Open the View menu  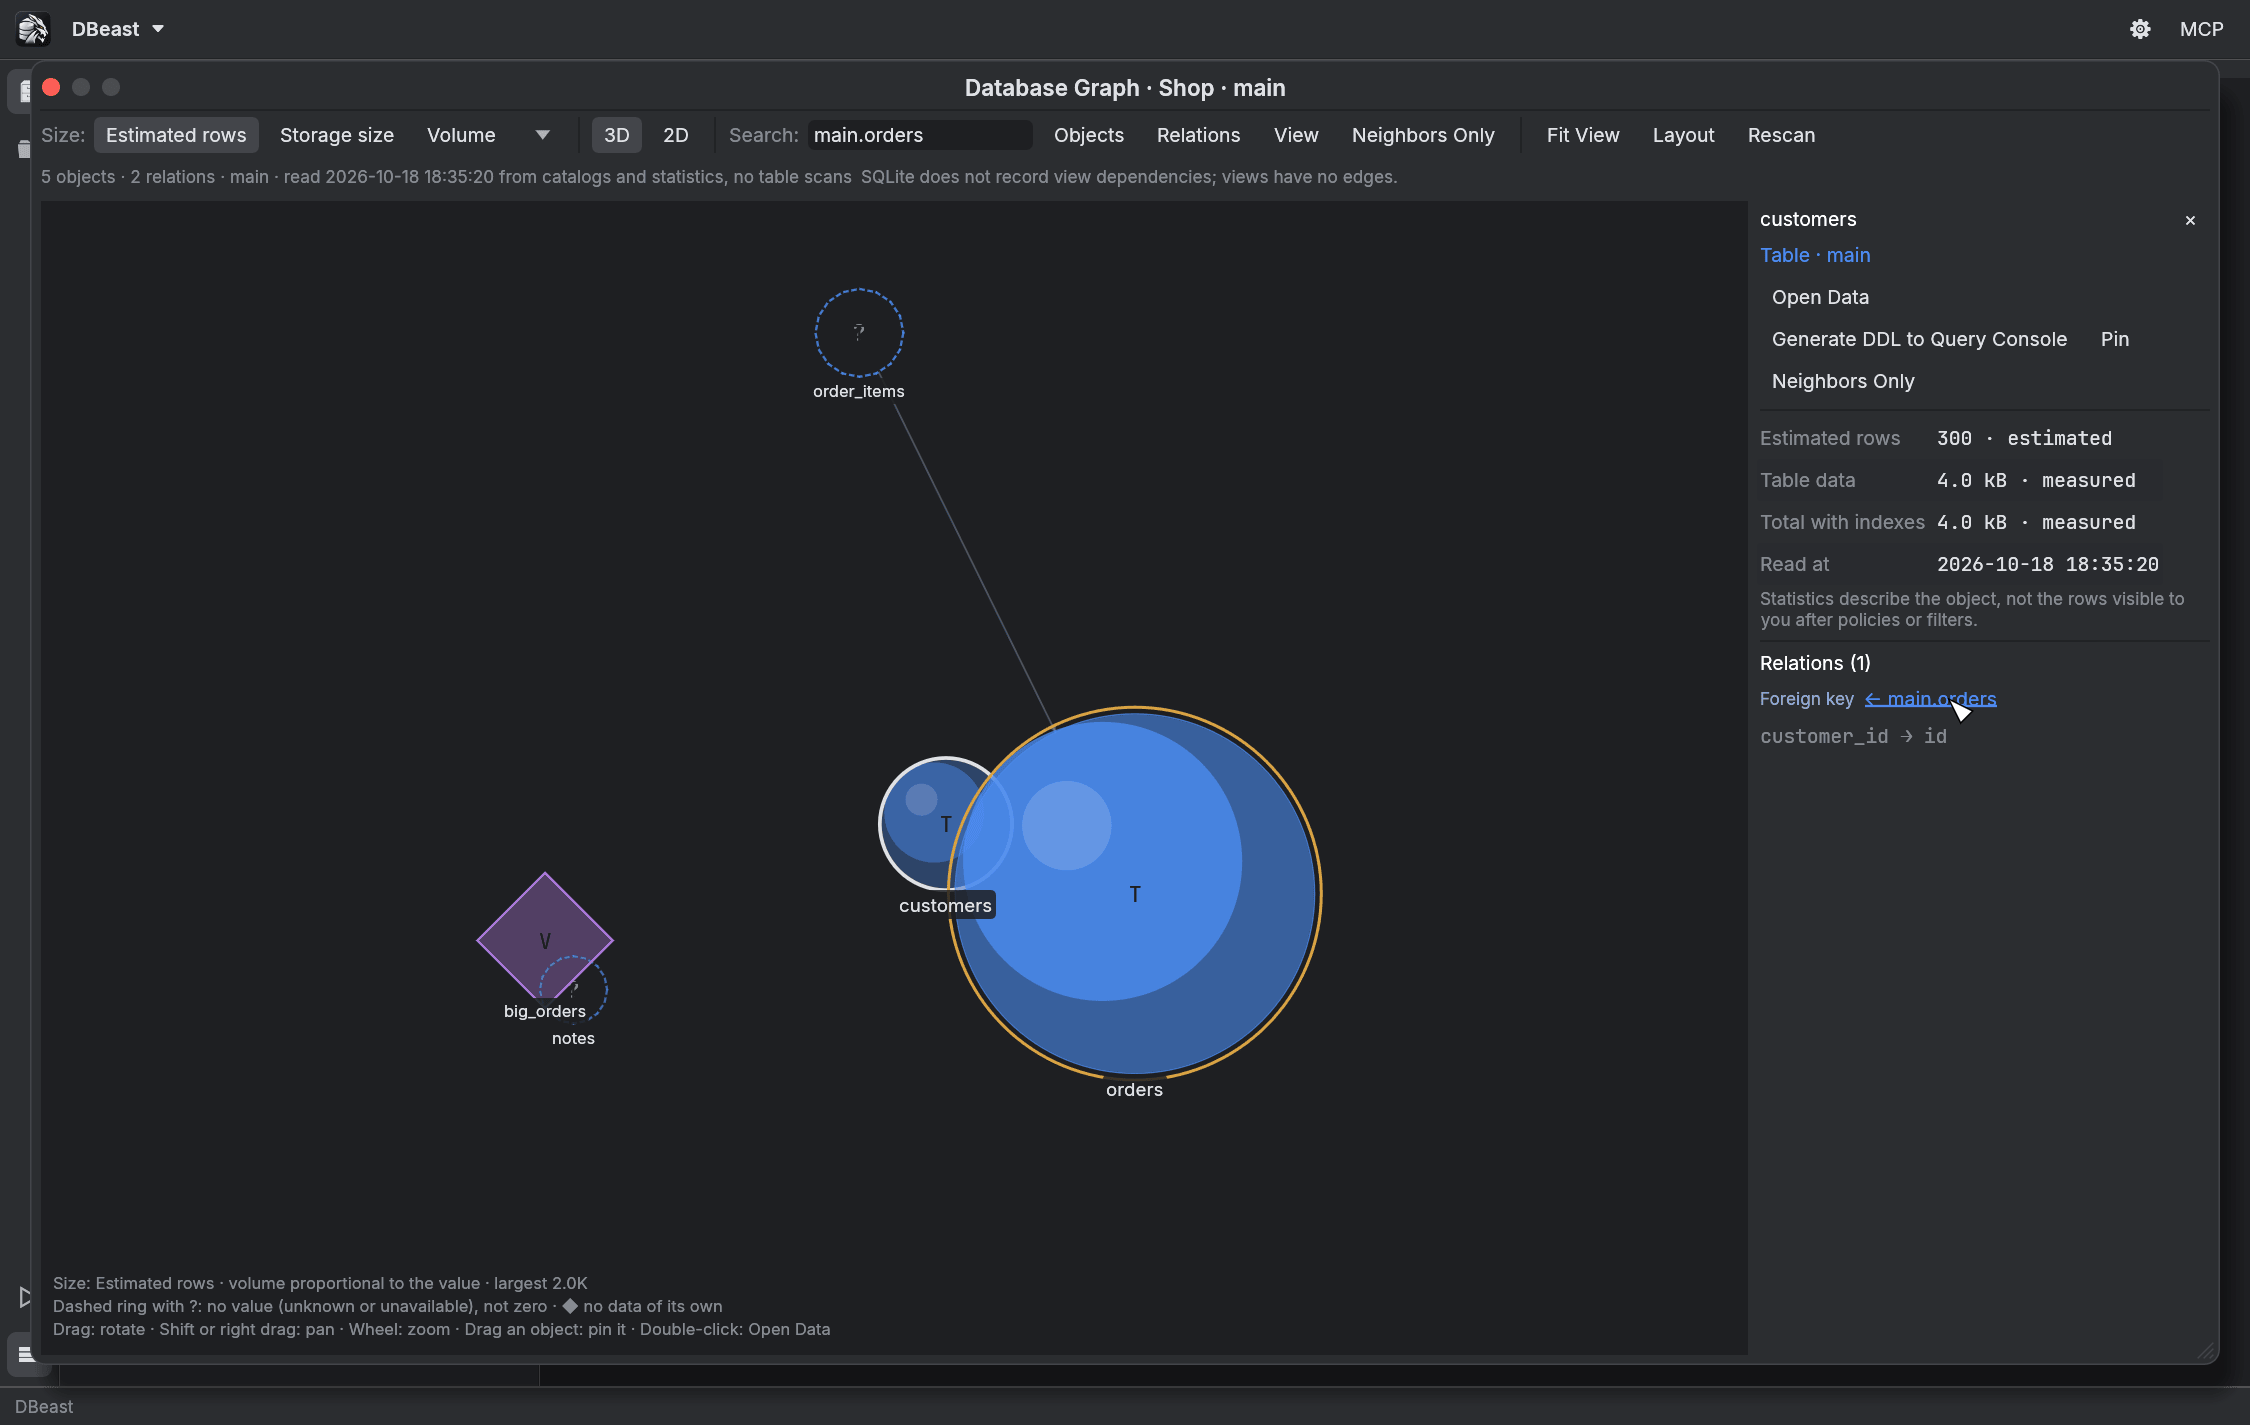(x=1296, y=135)
